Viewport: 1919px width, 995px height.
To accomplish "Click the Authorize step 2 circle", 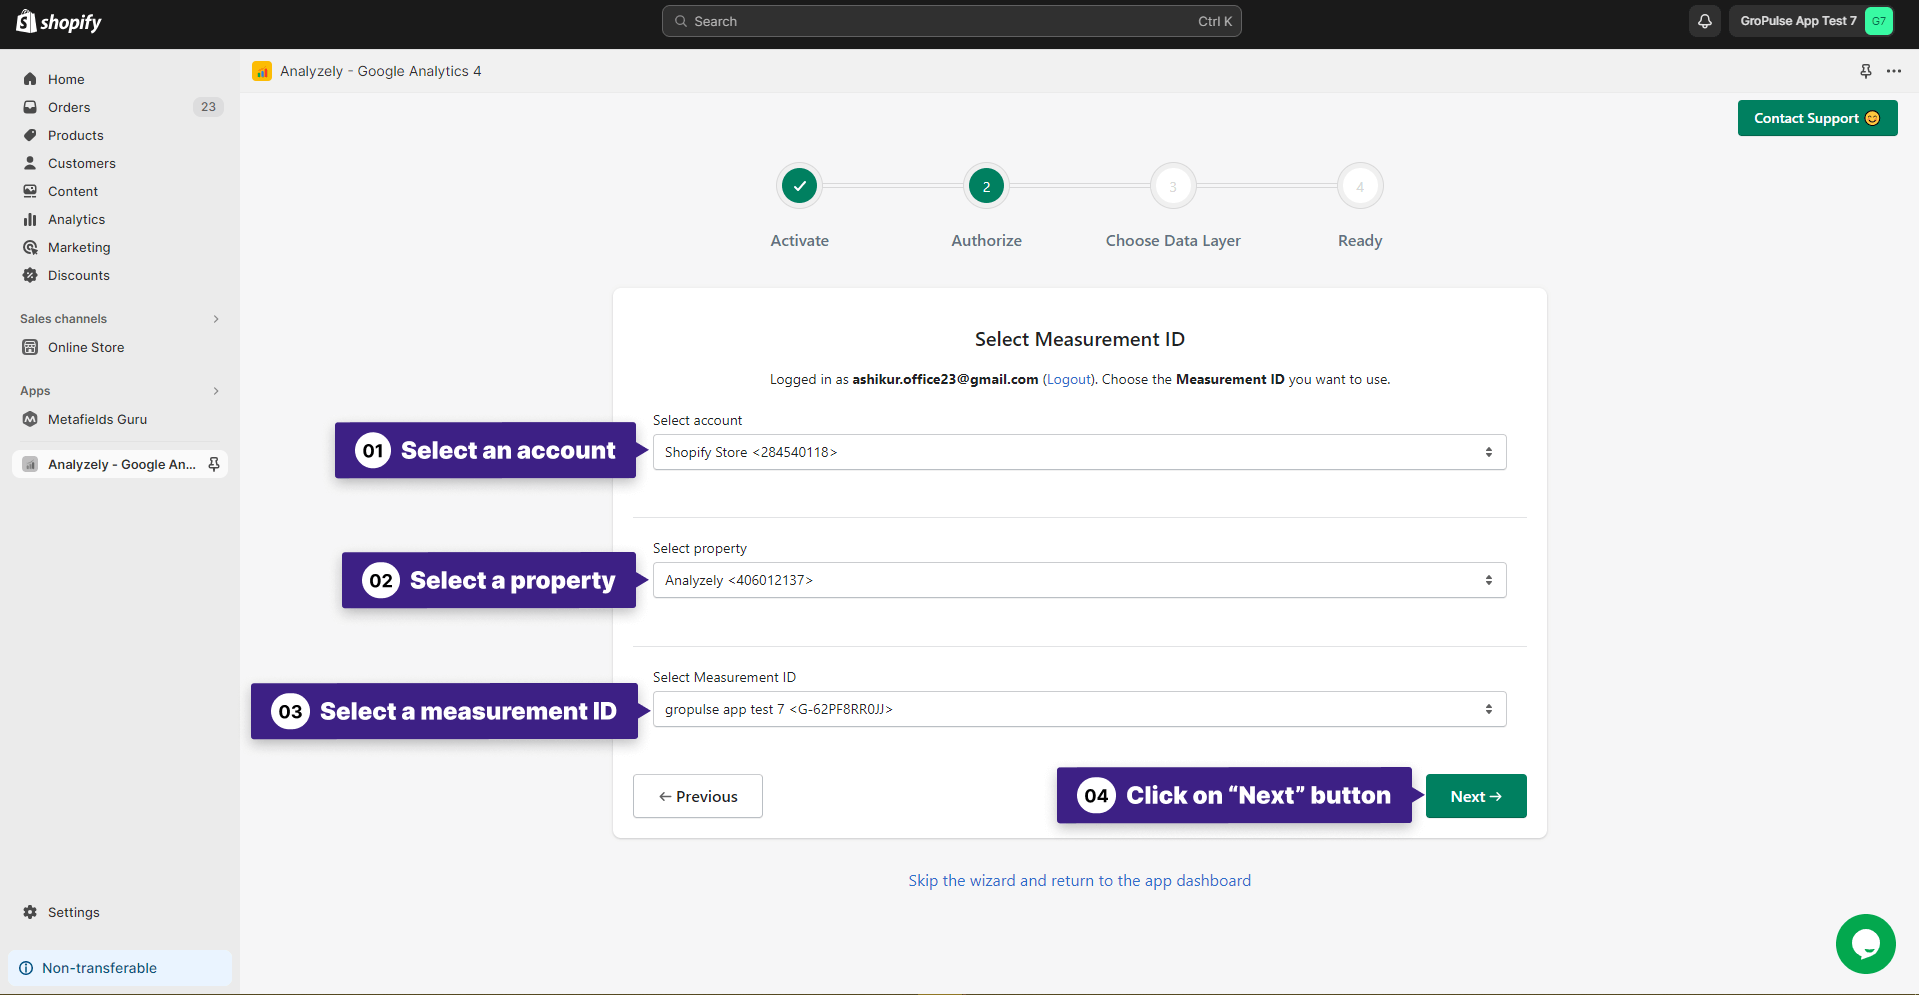I will (986, 186).
